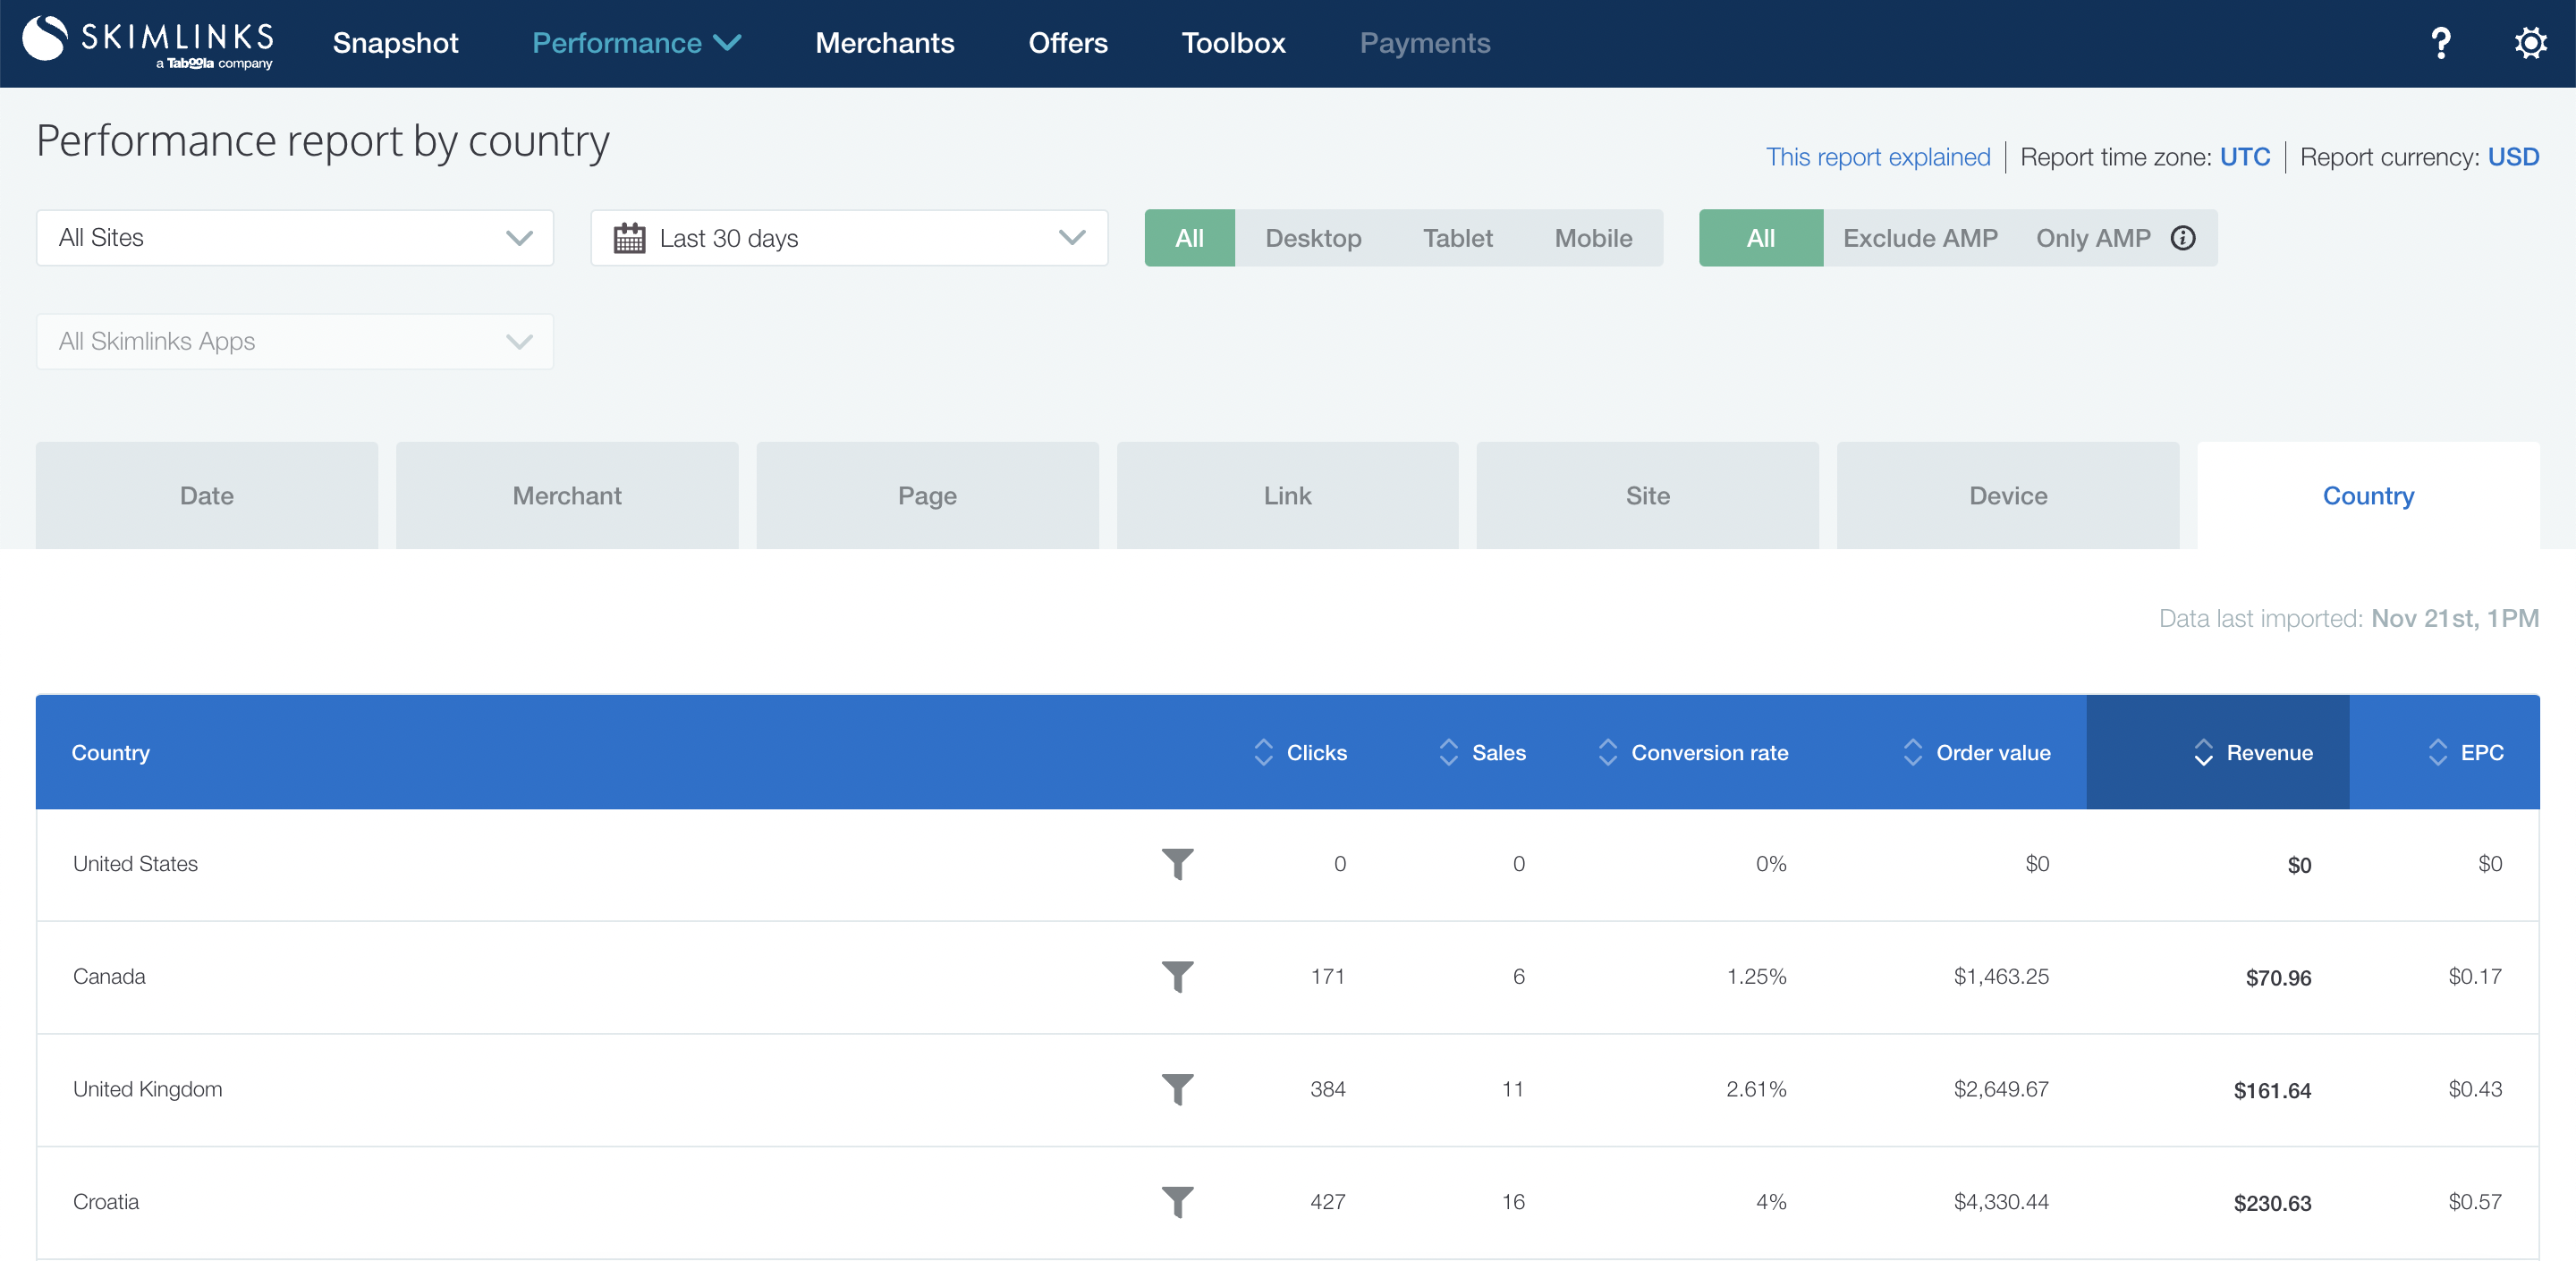Click the Croatia row name
The image size is (2576, 1261).
point(106,1202)
